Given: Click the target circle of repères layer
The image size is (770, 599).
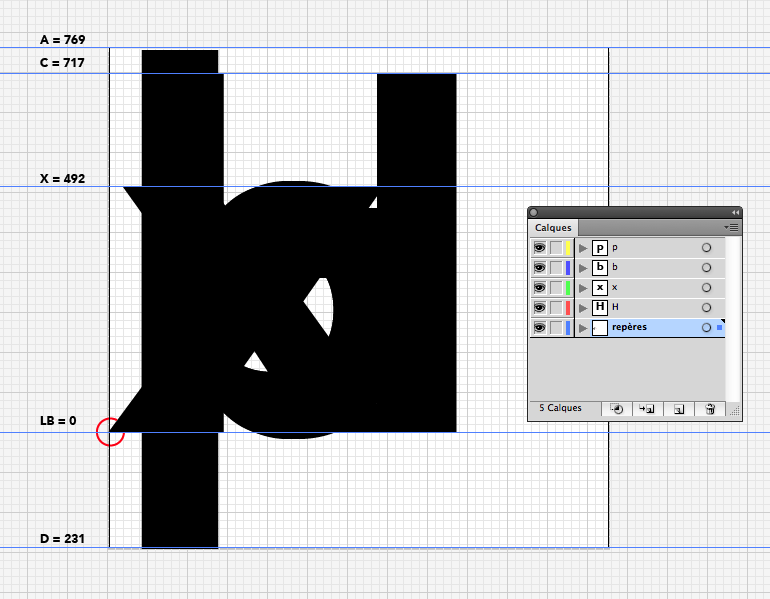Looking at the screenshot, I should pos(706,327).
